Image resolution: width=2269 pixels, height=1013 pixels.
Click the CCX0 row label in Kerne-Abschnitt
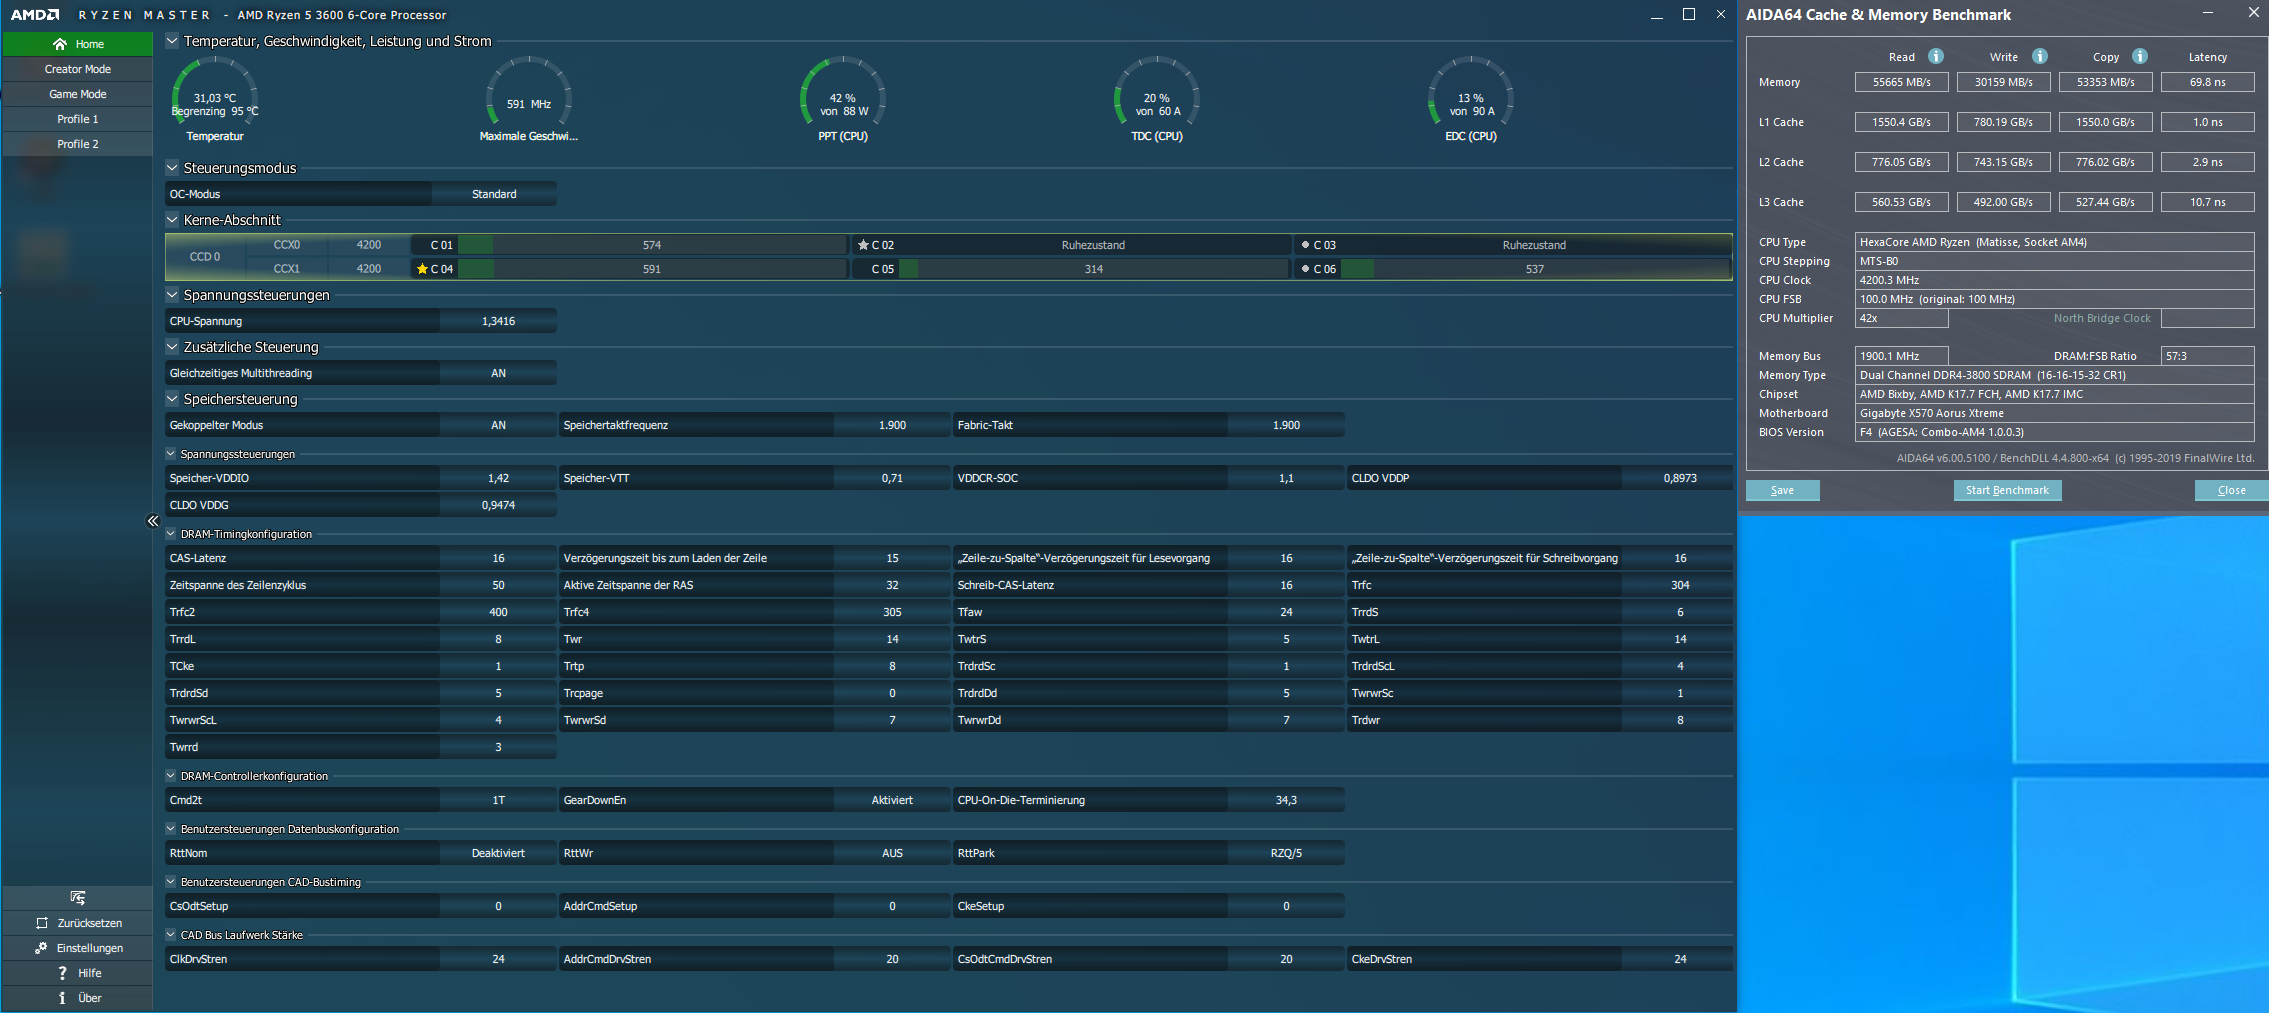[287, 245]
